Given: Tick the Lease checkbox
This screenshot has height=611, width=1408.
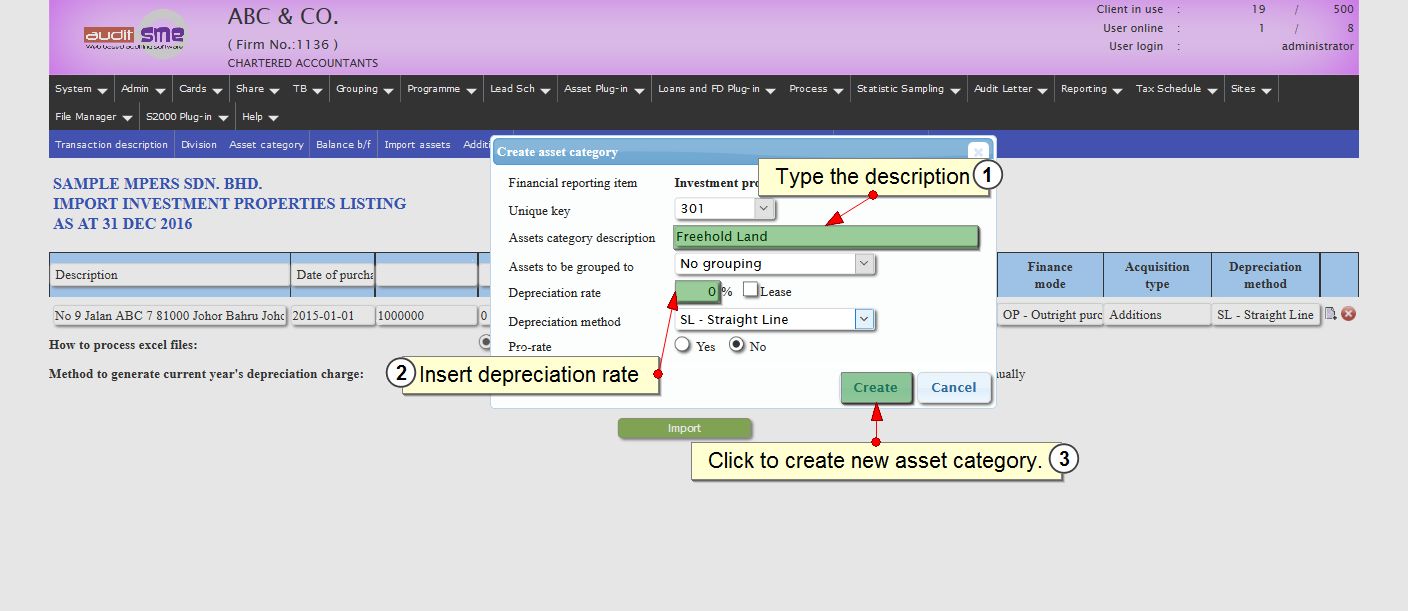Looking at the screenshot, I should point(751,291).
